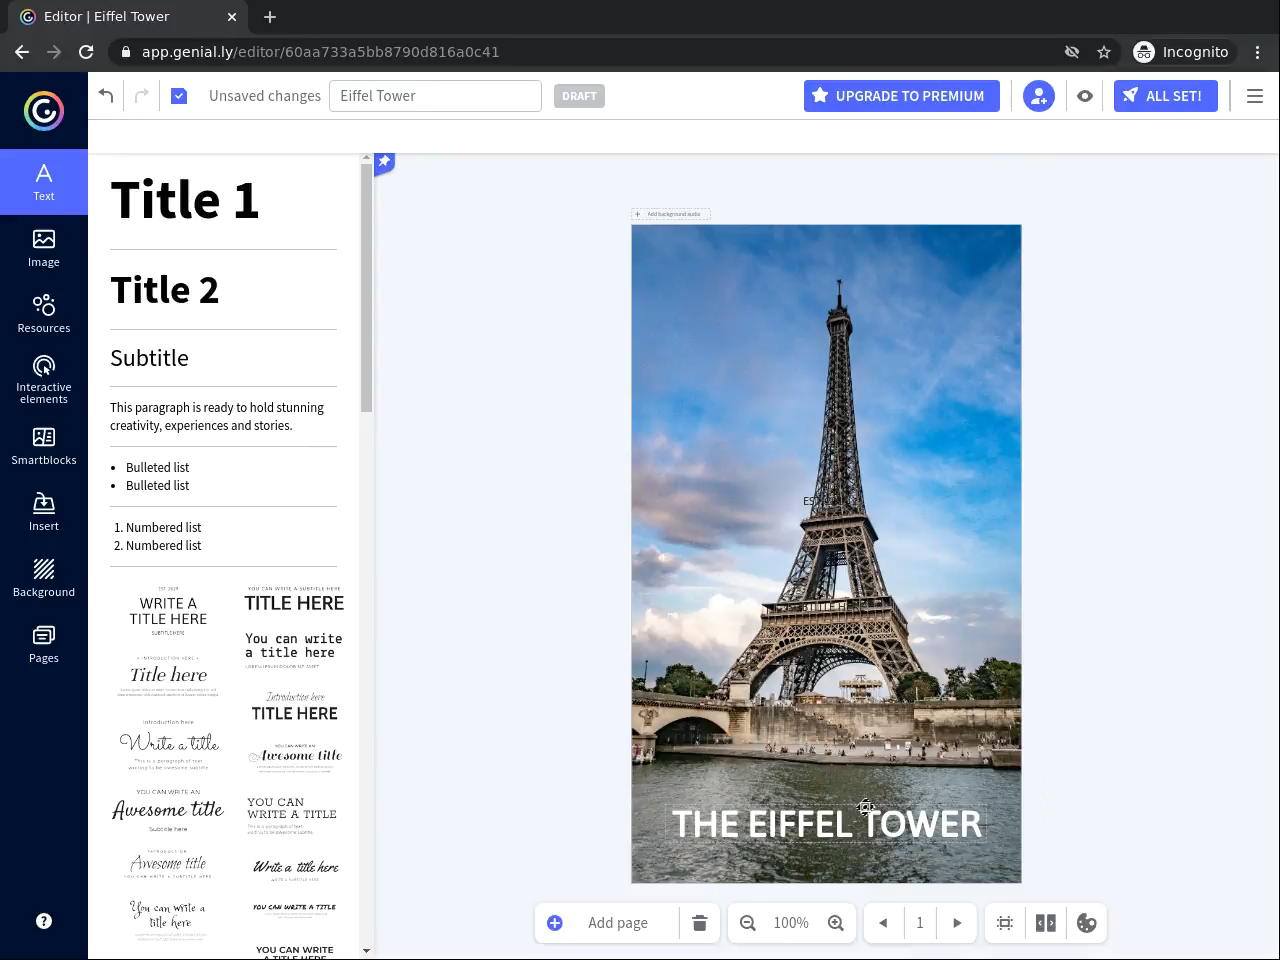Screen dimensions: 1280x960
Task: Go to the next page arrow
Action: point(957,923)
